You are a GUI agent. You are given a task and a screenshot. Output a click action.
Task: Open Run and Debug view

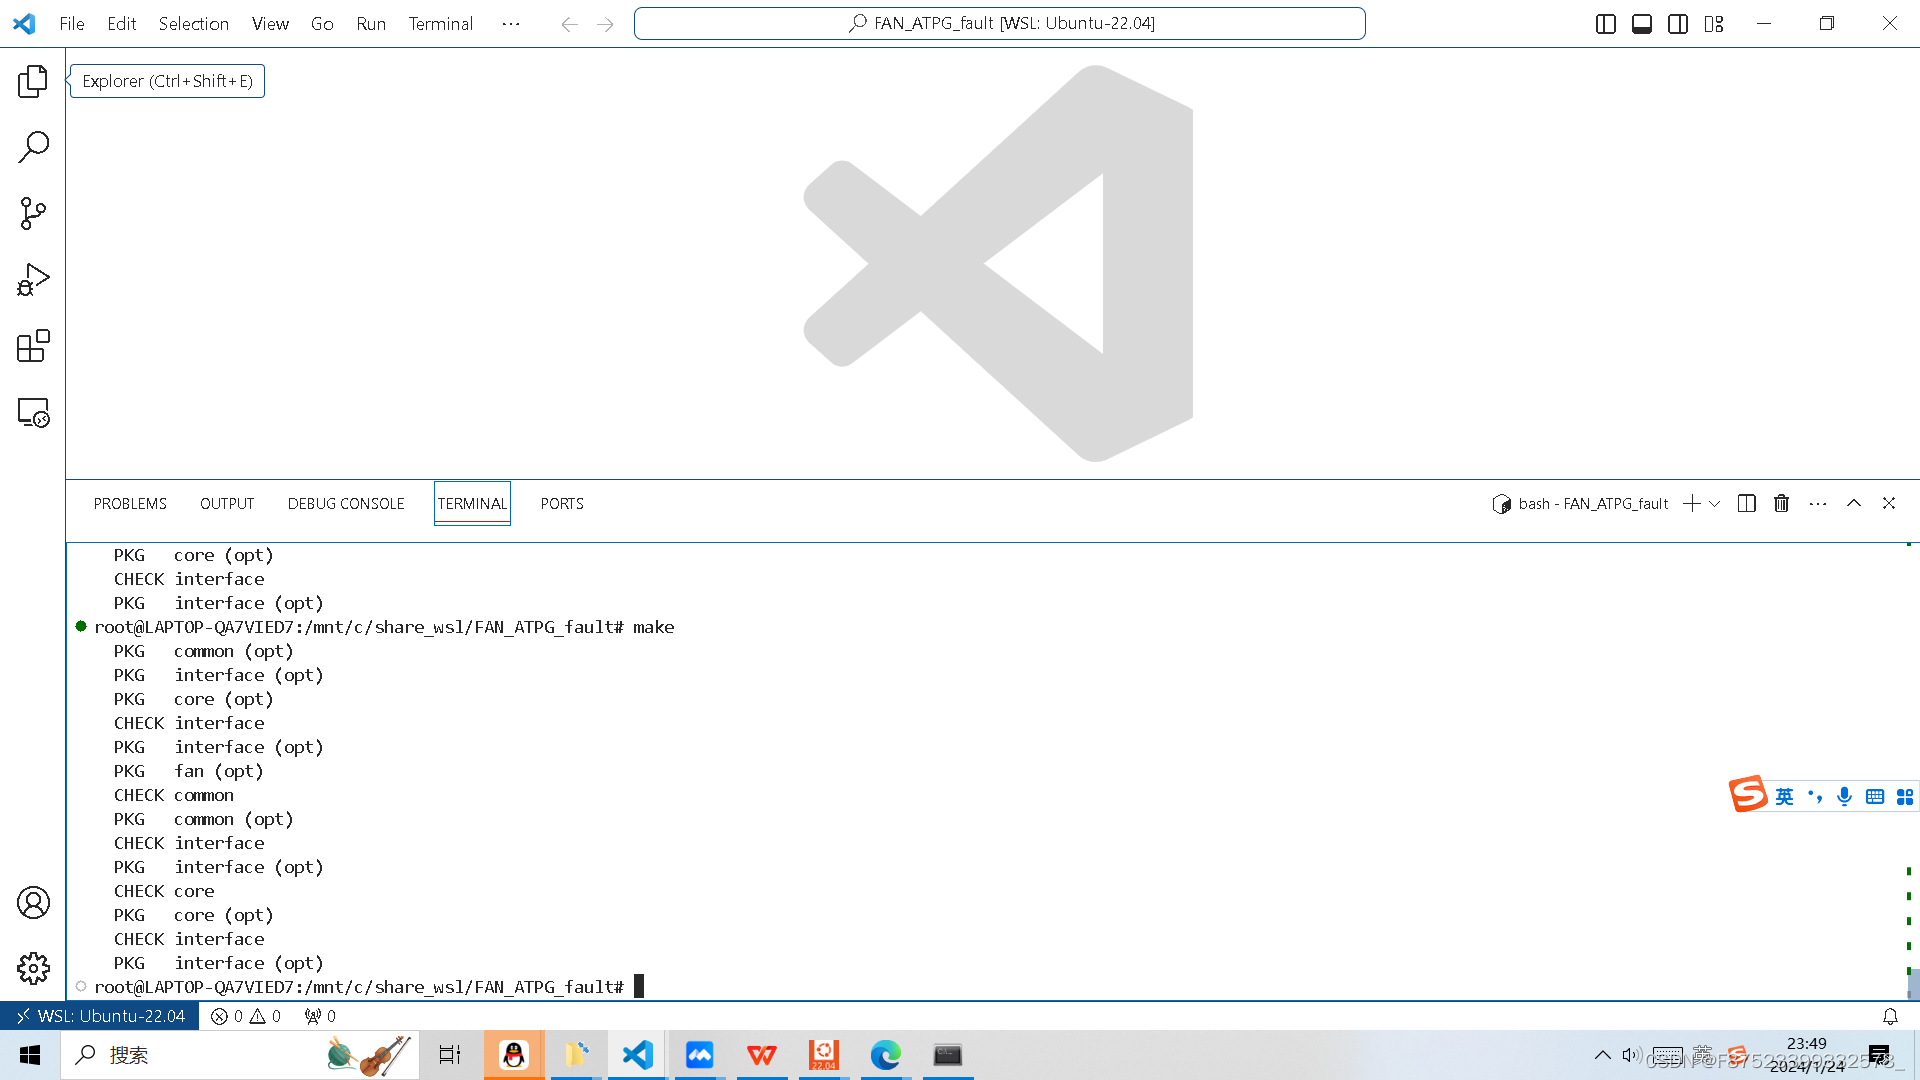coord(33,280)
